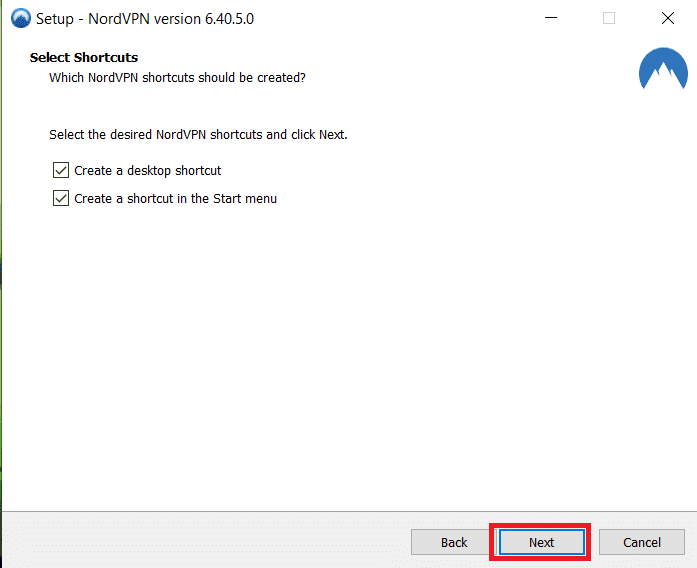Click the NordVPN mountain logo
The width and height of the screenshot is (697, 568).
tap(663, 69)
